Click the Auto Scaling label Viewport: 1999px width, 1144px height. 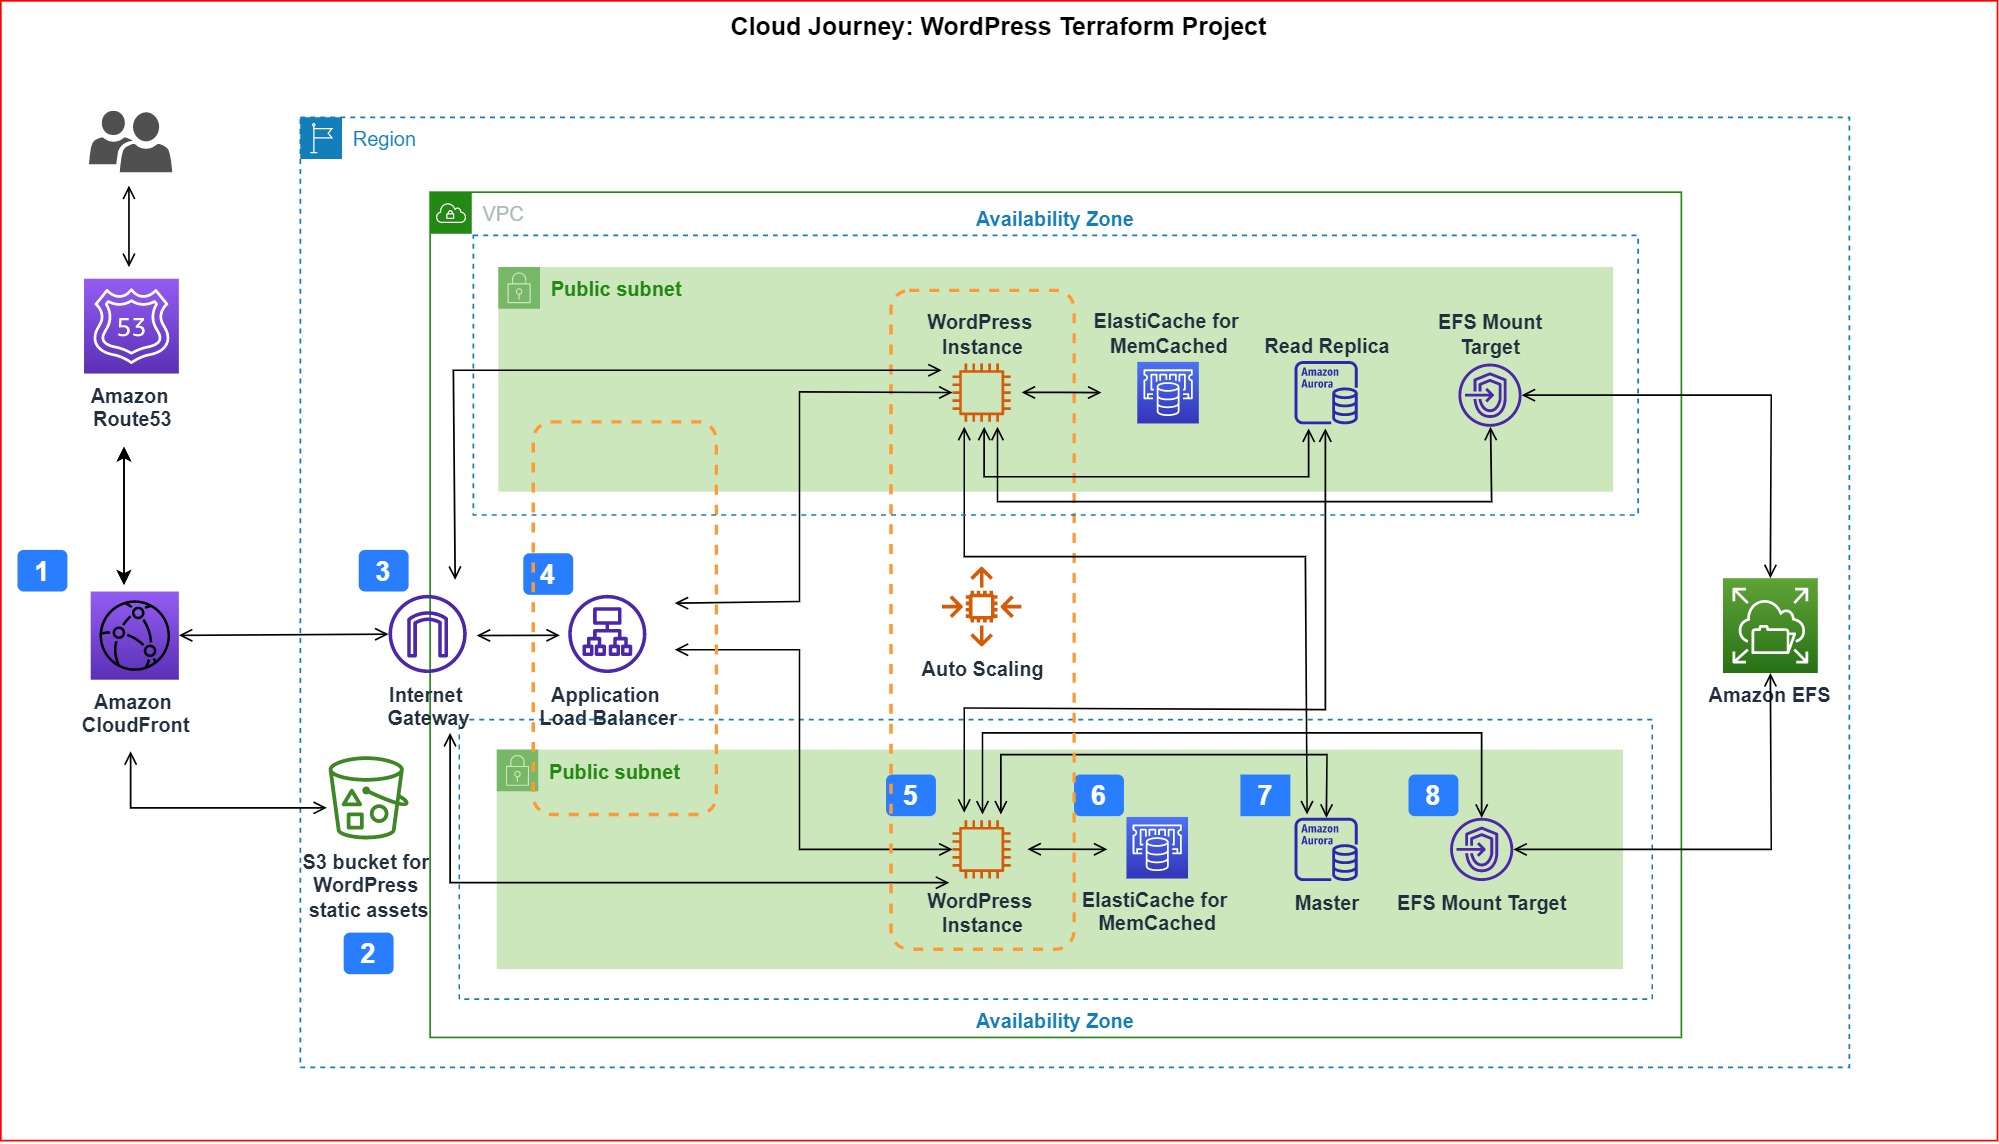pos(982,669)
